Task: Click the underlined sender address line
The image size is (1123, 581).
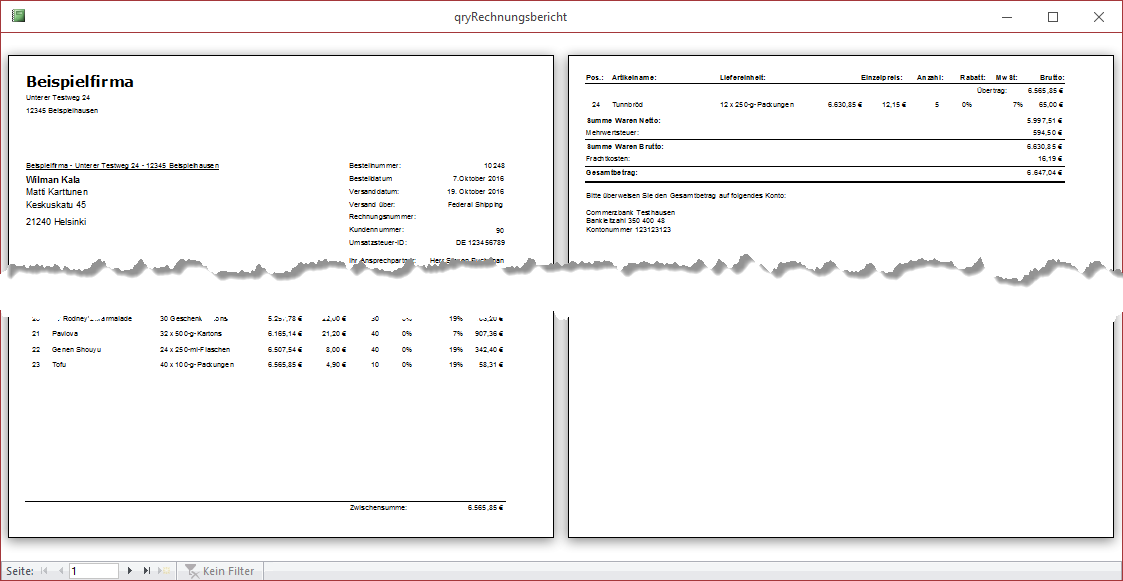Action: coord(122,165)
